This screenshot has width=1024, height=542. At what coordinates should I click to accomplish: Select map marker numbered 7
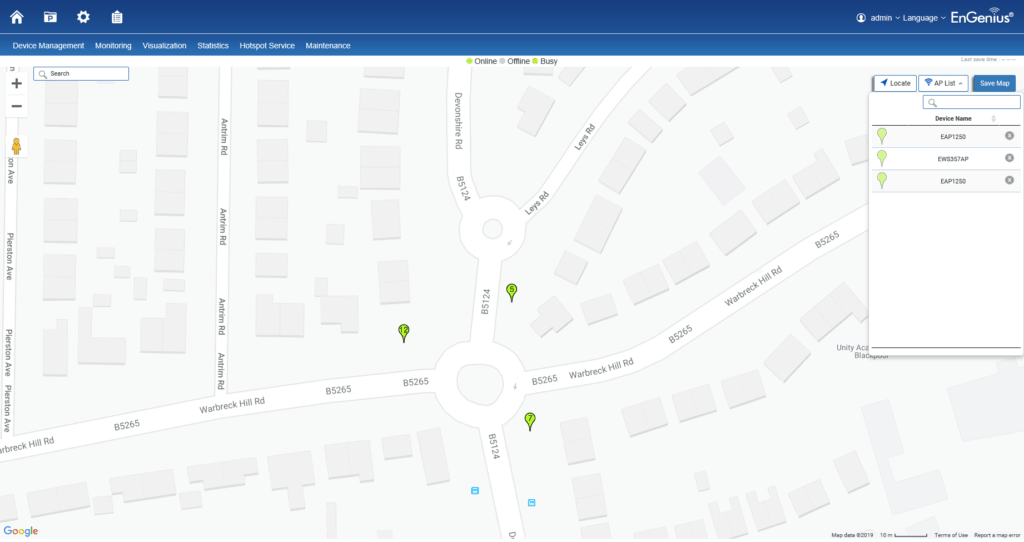point(530,420)
